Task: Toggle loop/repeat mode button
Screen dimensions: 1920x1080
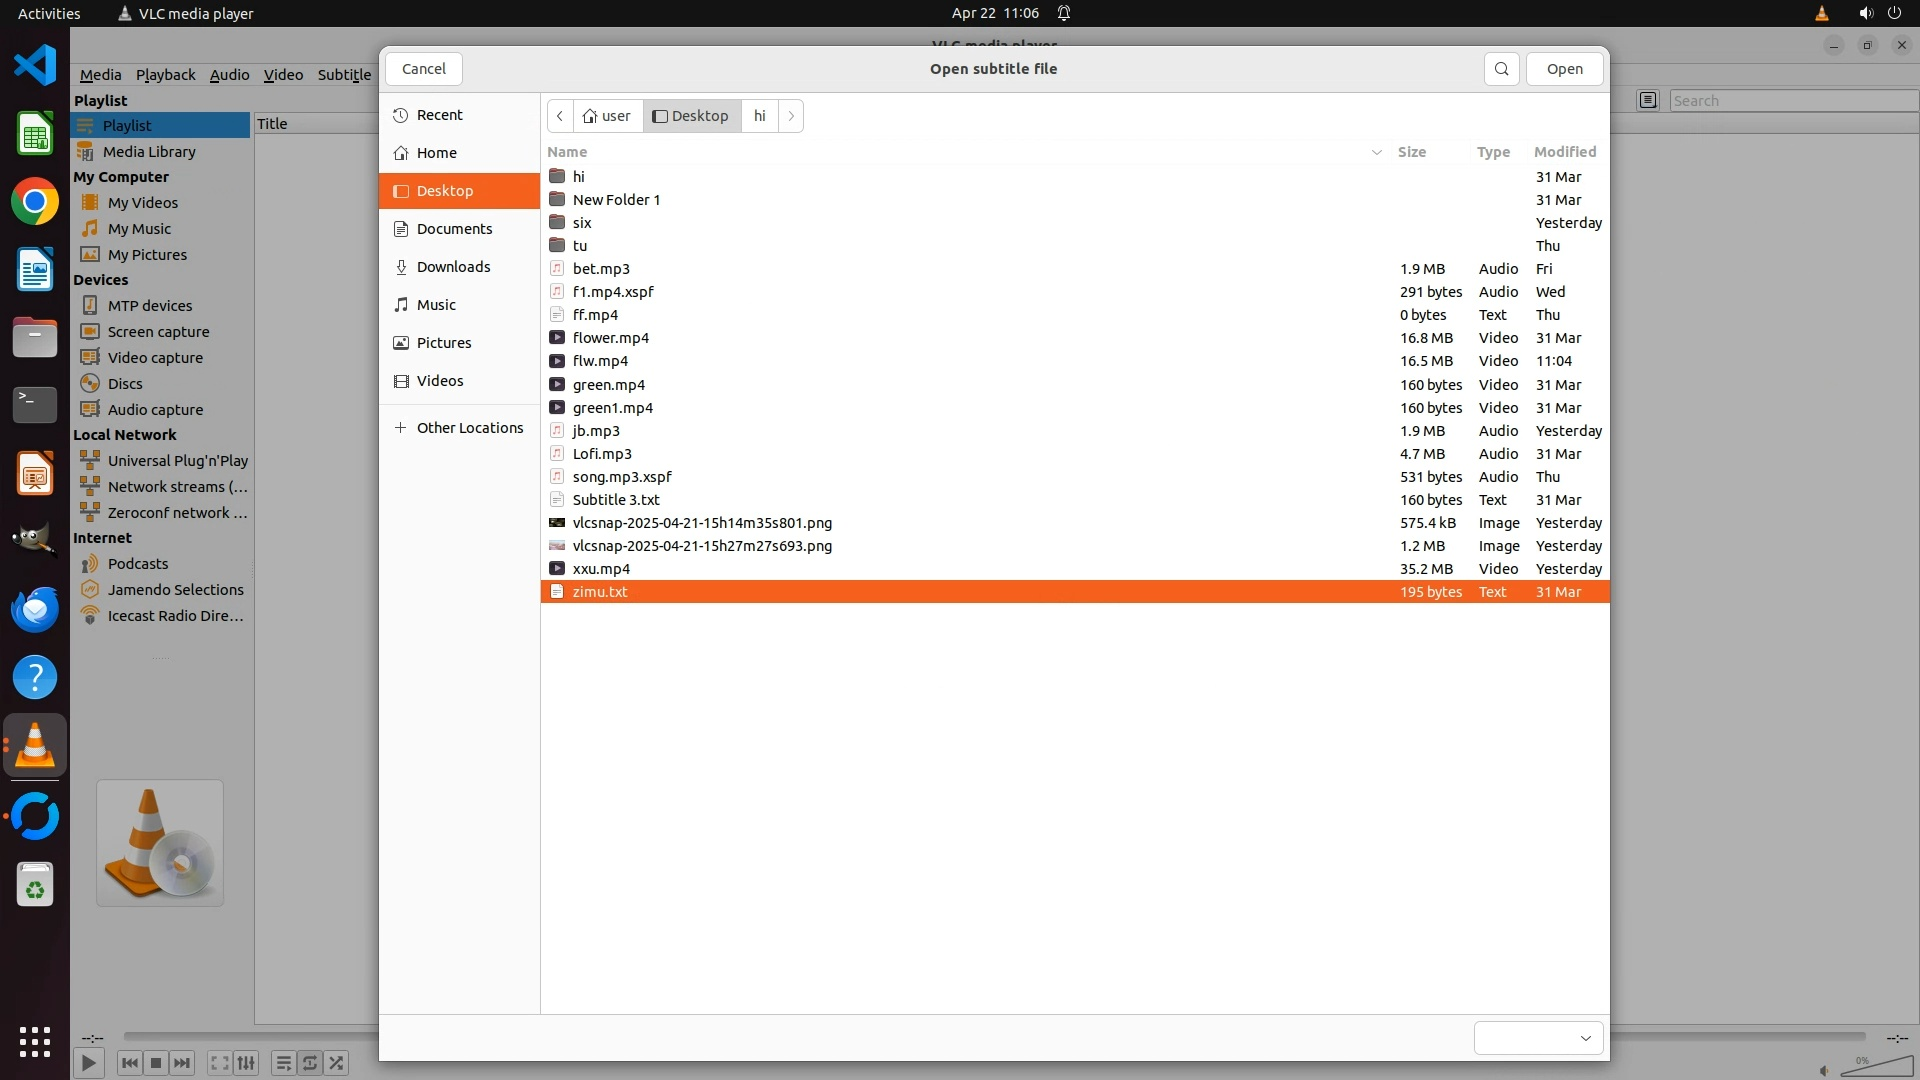Action: [x=310, y=1063]
